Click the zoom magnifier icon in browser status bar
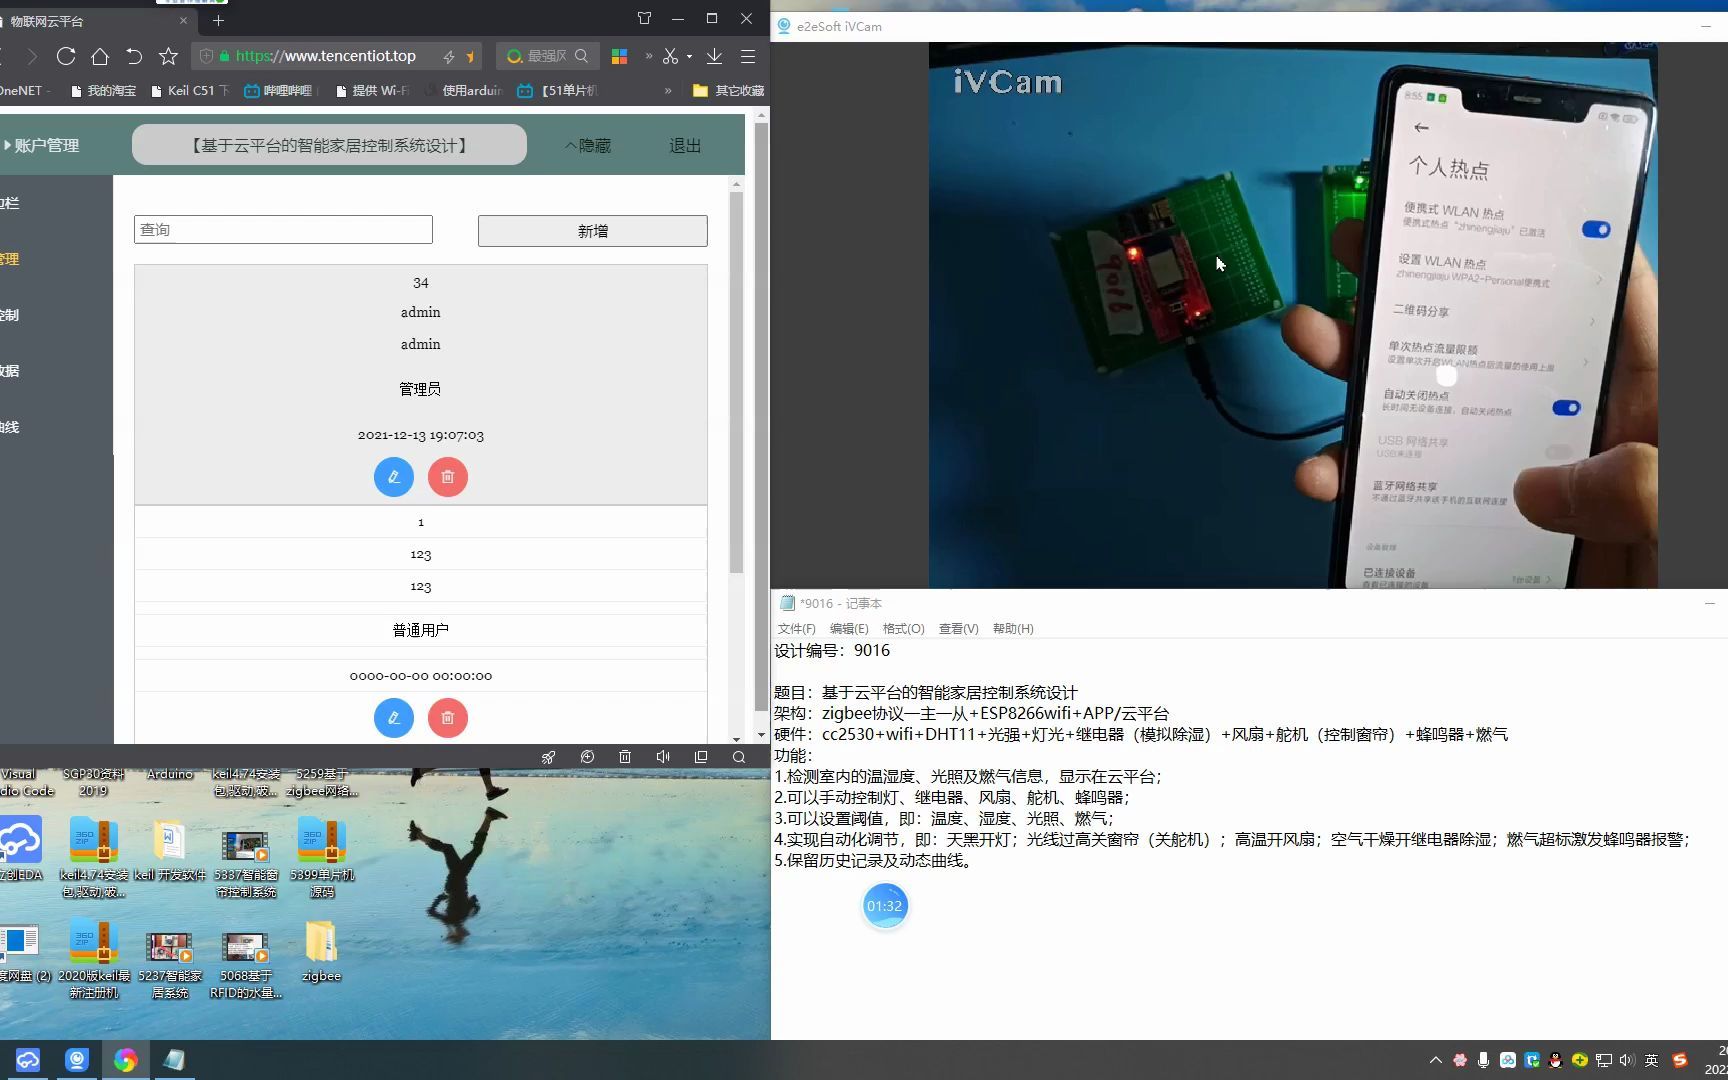The image size is (1728, 1080). (x=739, y=757)
